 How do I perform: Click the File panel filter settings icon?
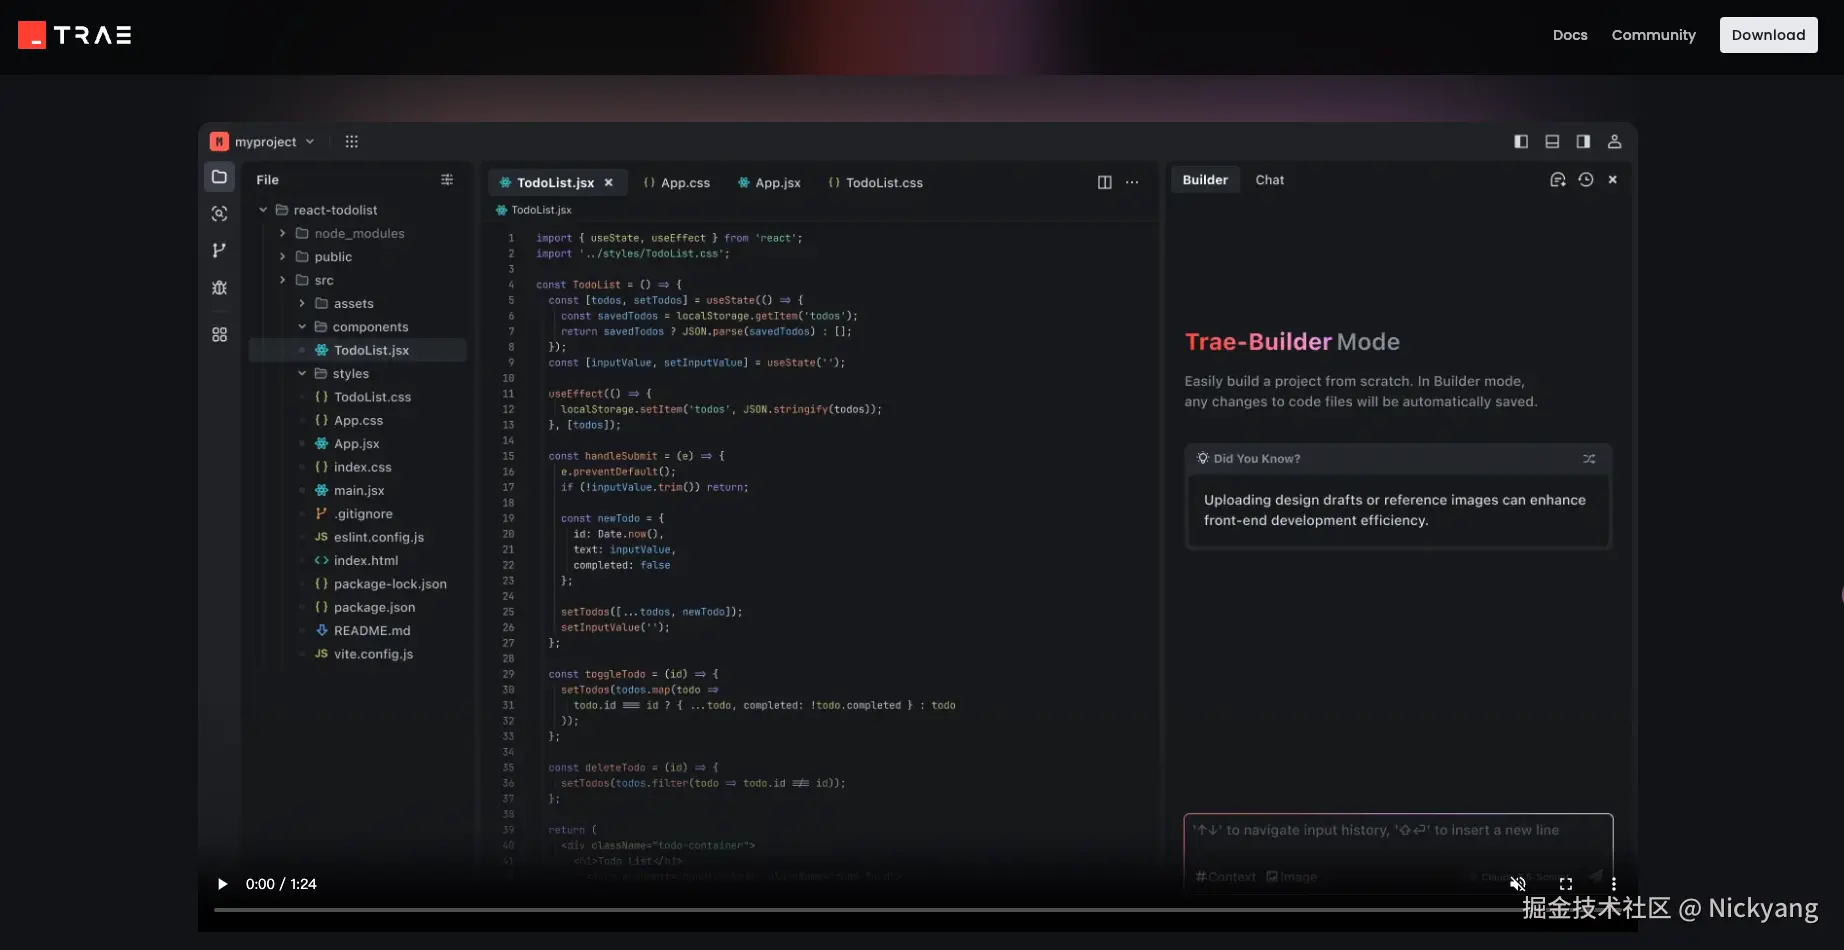point(447,180)
